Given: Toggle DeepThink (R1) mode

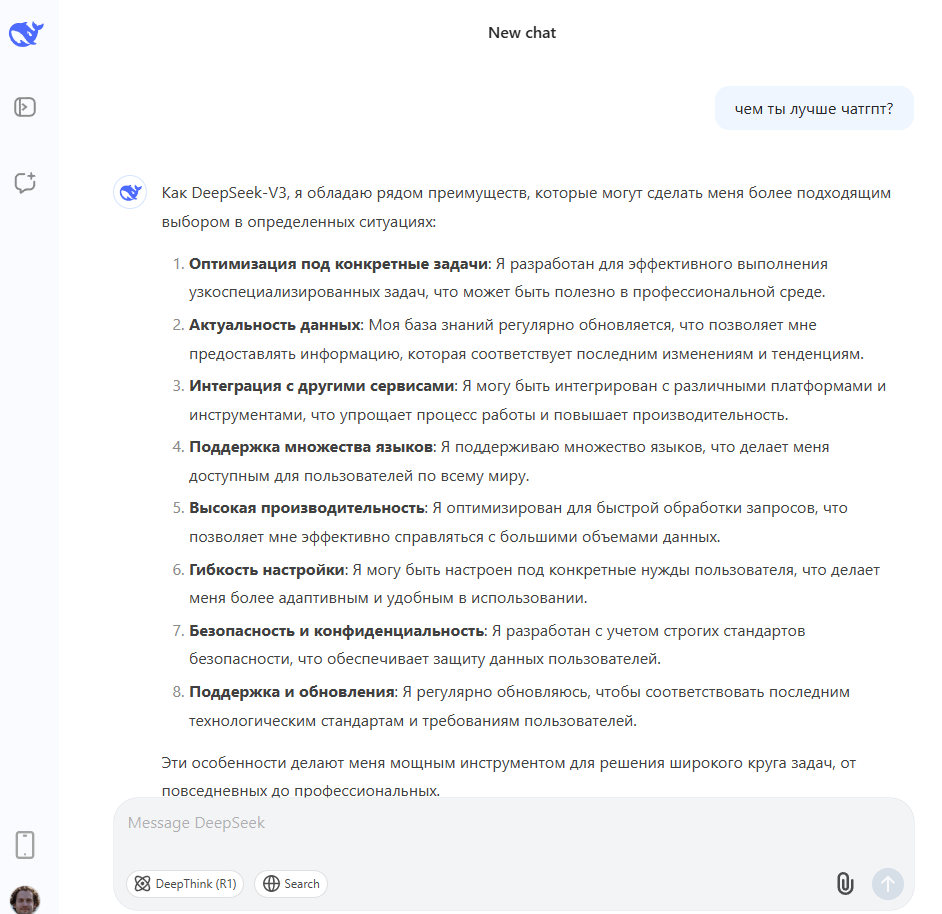Looking at the screenshot, I should [x=185, y=883].
